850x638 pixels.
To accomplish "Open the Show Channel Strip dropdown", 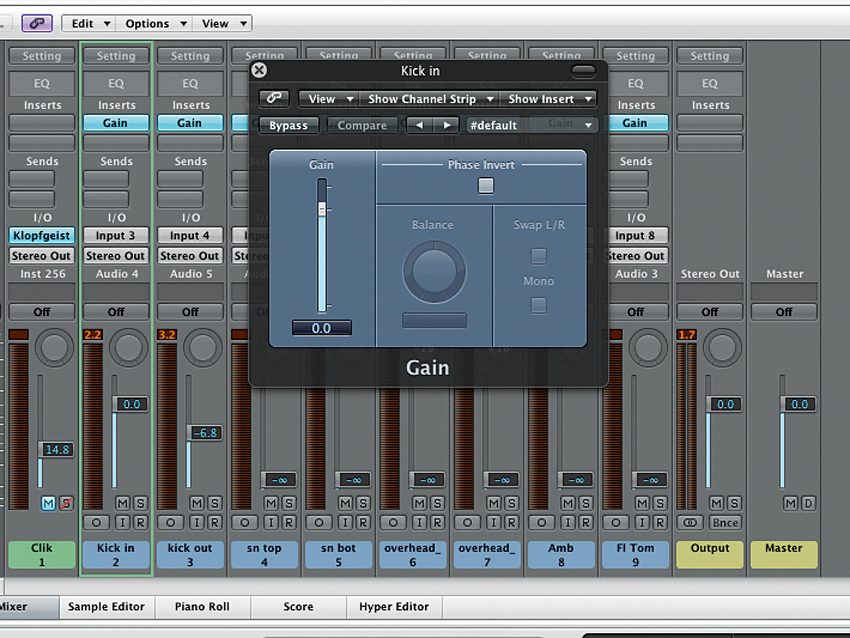I will [429, 99].
